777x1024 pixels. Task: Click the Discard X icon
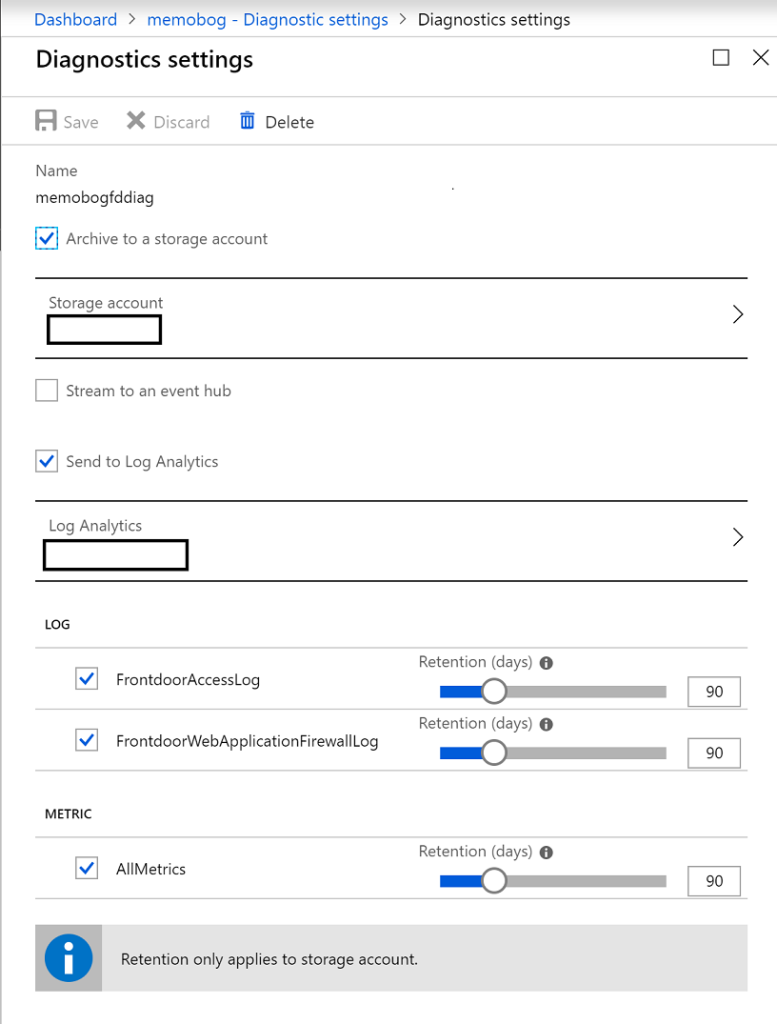coord(136,120)
